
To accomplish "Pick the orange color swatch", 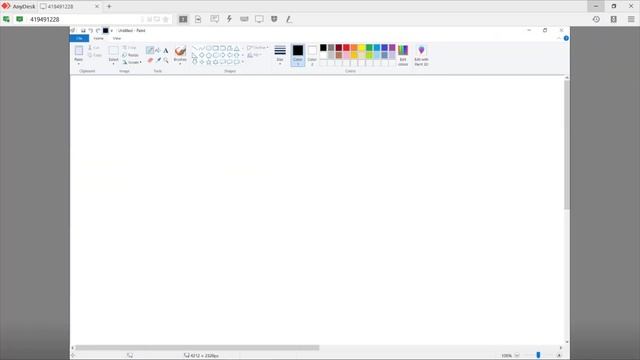I will (x=354, y=48).
